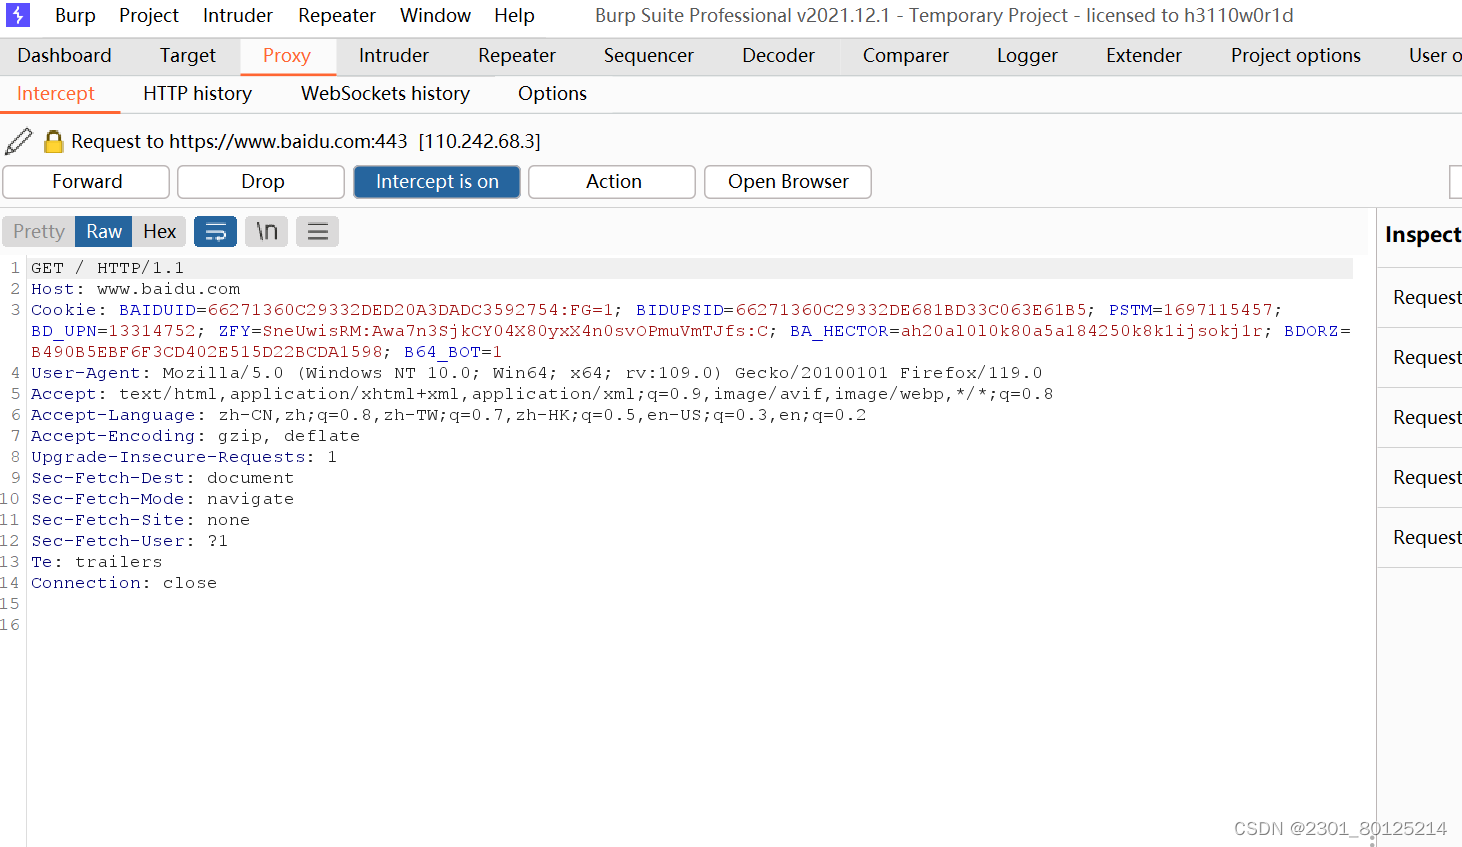This screenshot has height=847, width=1462.
Task: Open the Project options tab
Action: pyautogui.click(x=1296, y=55)
